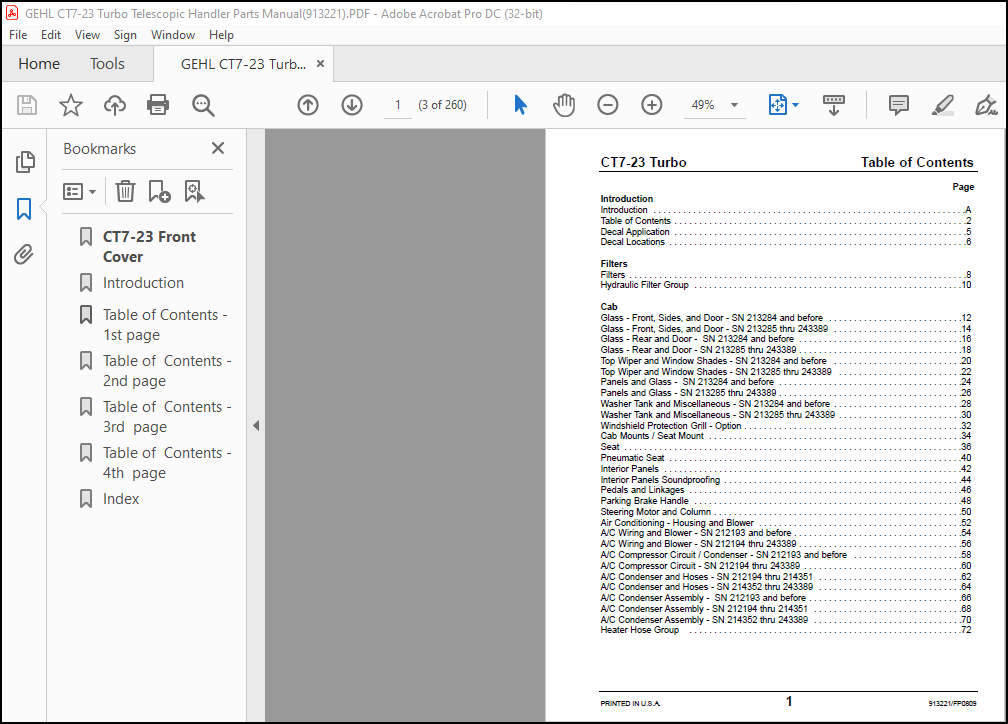Switch to the Home tab

[39, 64]
